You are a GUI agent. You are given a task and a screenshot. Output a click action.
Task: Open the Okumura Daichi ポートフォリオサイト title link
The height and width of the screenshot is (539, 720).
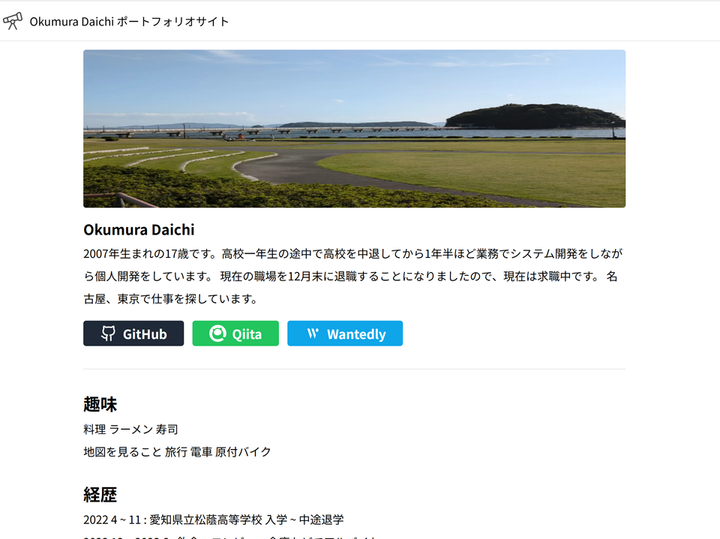129,22
